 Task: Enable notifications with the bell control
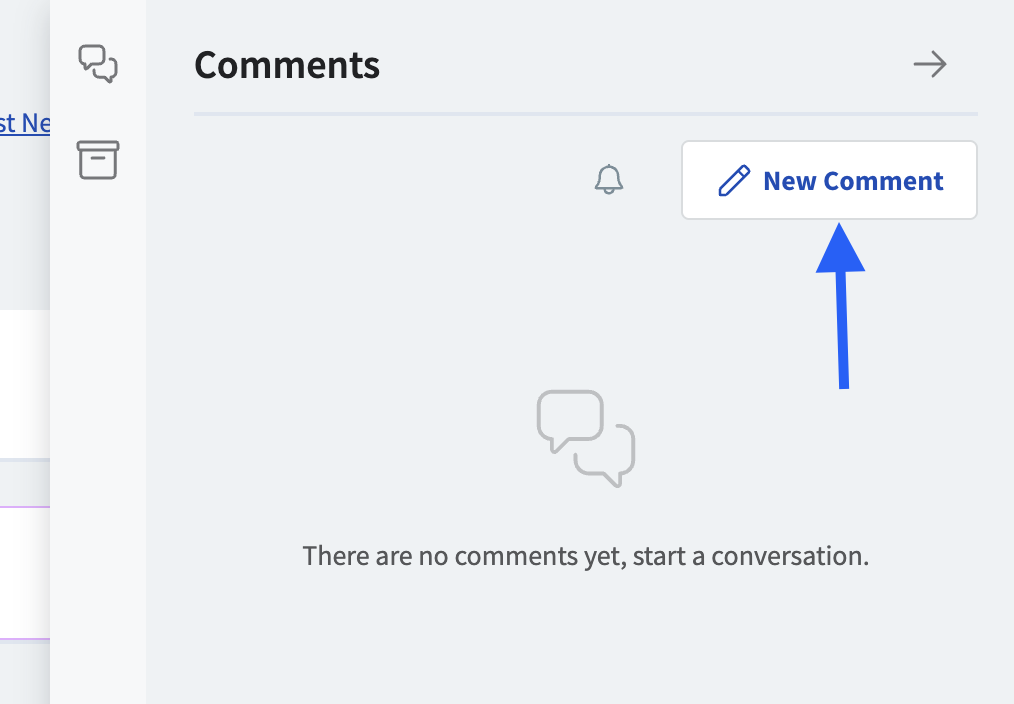click(609, 180)
